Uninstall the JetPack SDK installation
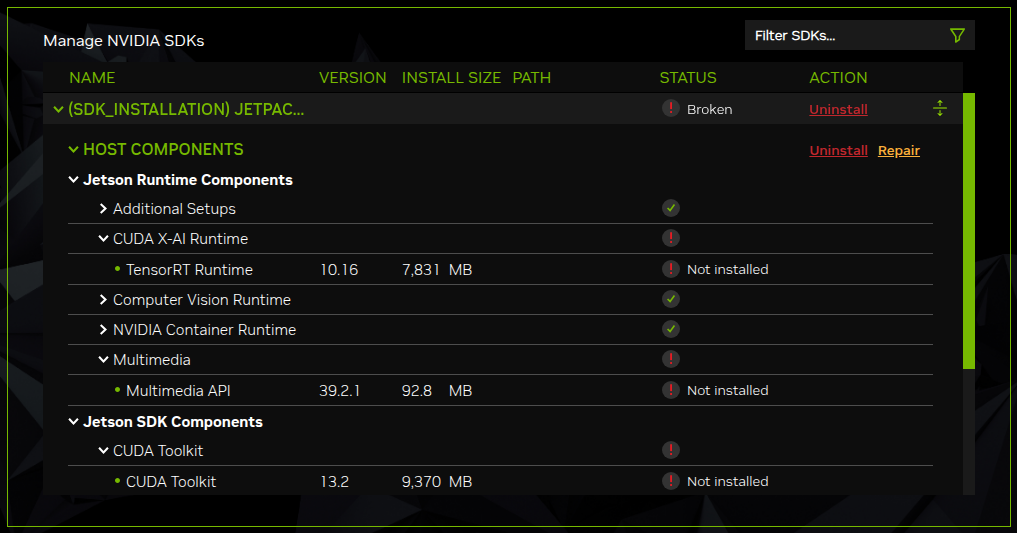Screen dimensions: 1017x533 [838, 110]
